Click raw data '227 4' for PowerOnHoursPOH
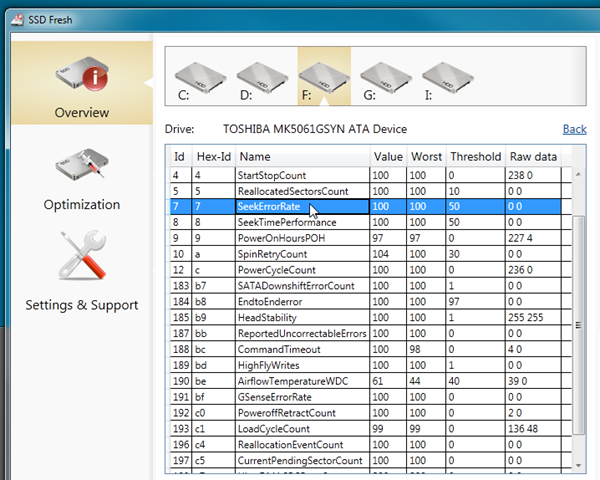 tap(520, 238)
